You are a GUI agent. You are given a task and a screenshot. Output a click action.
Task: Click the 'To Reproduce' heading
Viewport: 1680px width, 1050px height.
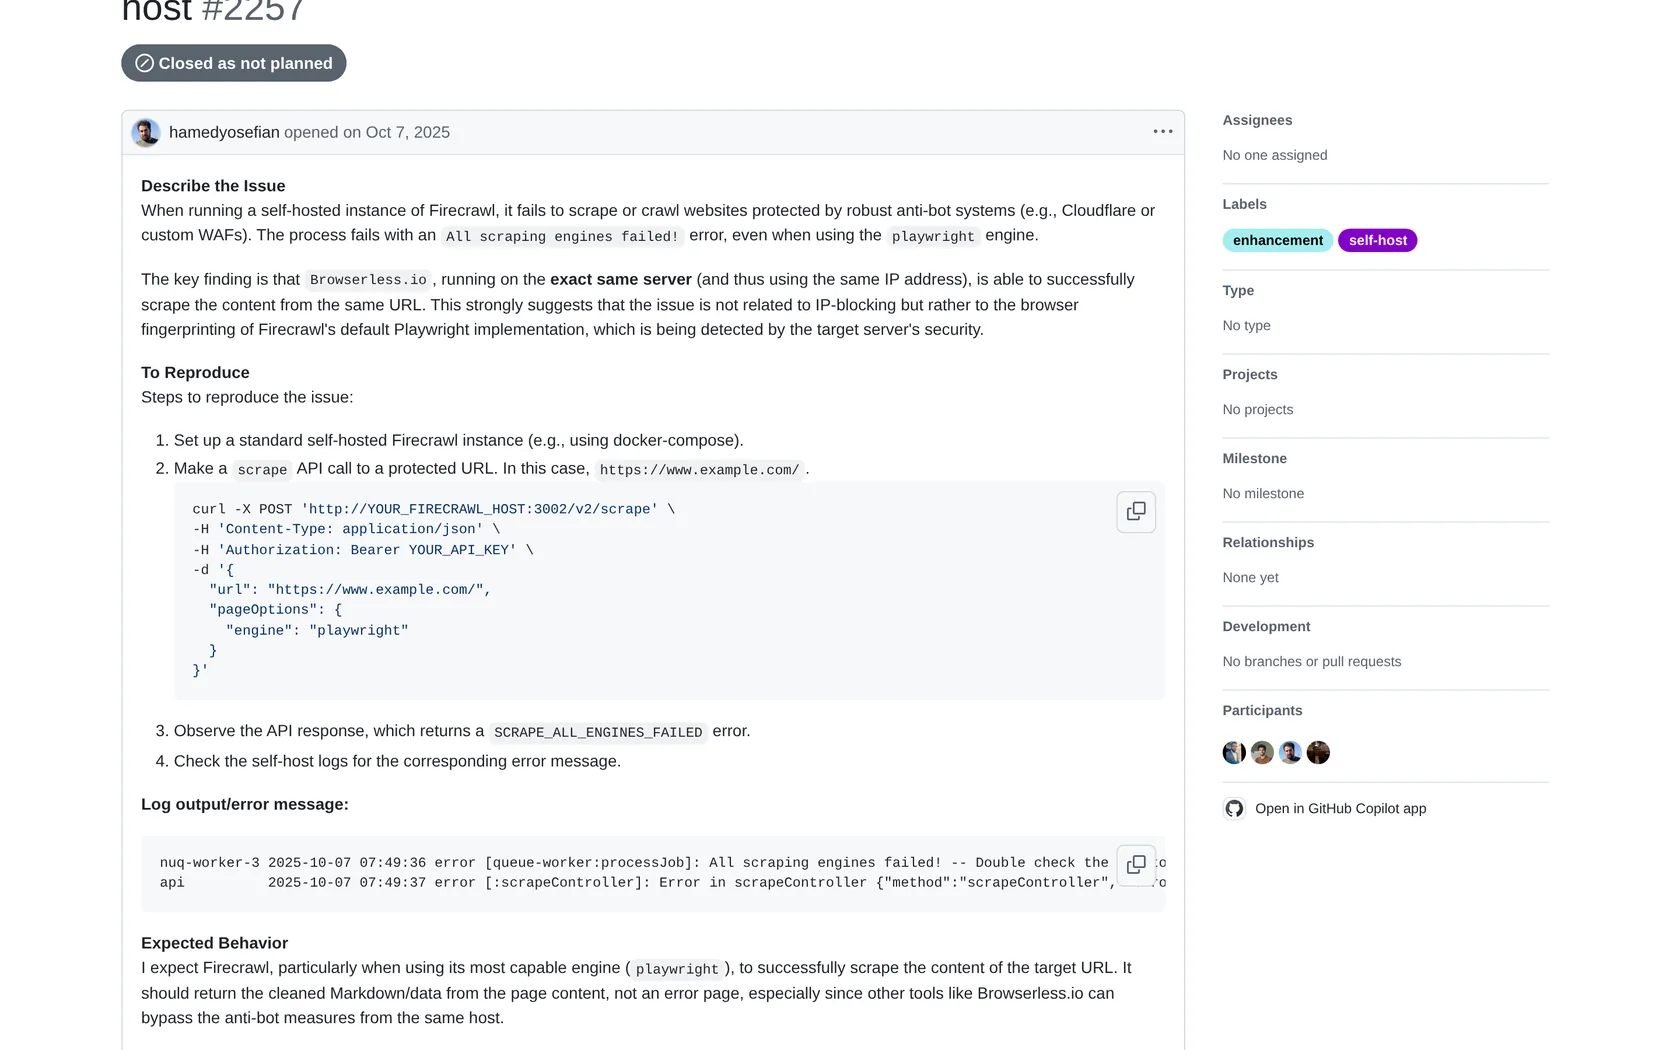pos(195,373)
